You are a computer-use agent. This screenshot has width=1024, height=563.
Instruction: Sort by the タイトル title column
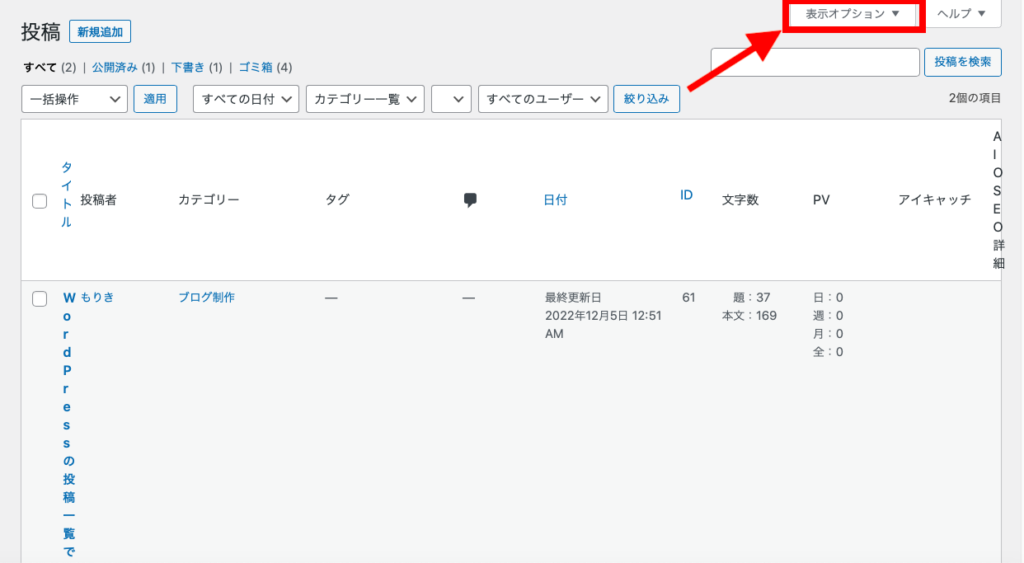(67, 195)
